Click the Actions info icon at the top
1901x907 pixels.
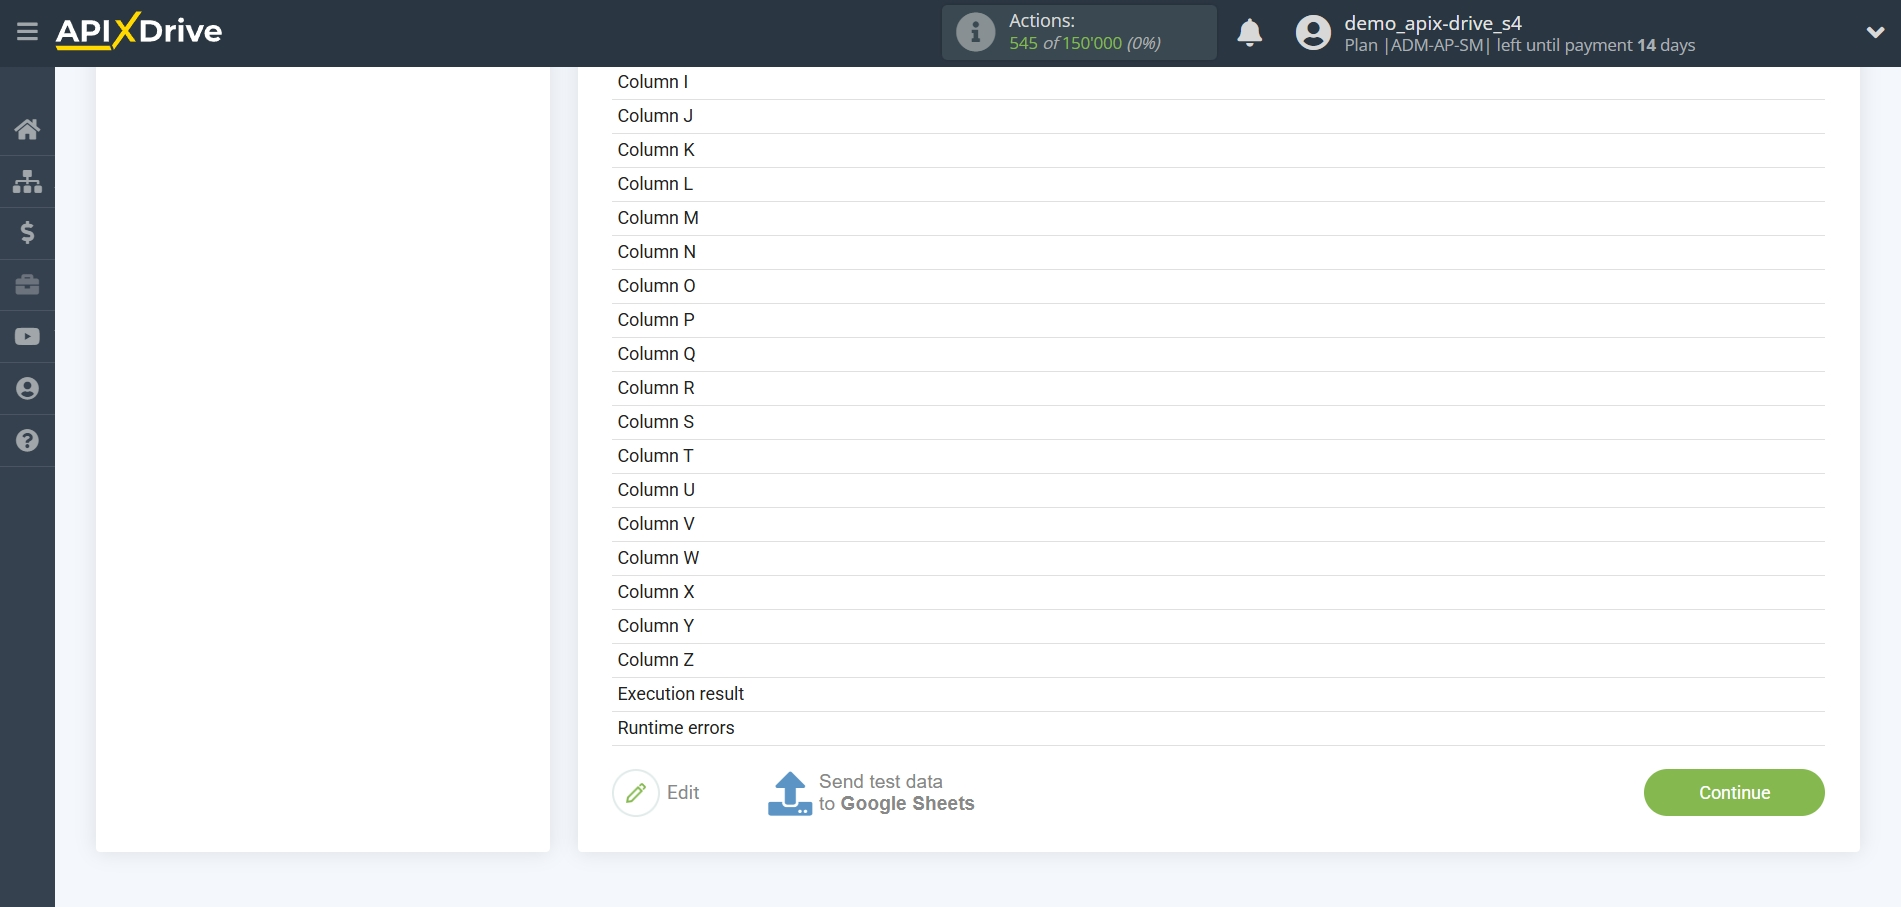pyautogui.click(x=974, y=31)
